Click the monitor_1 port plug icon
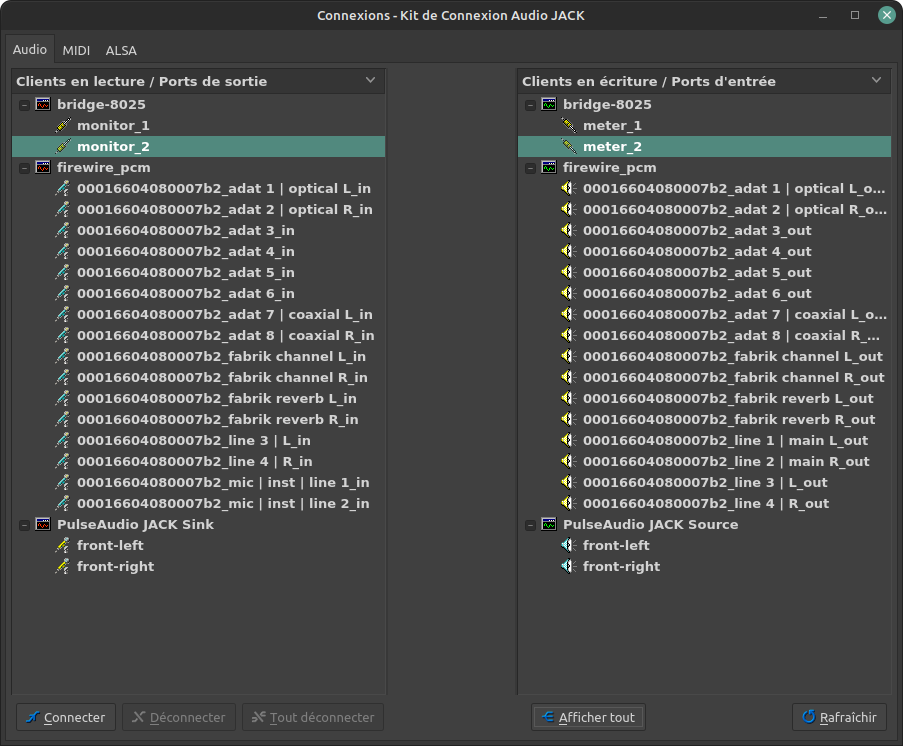The image size is (903, 746). 63,125
